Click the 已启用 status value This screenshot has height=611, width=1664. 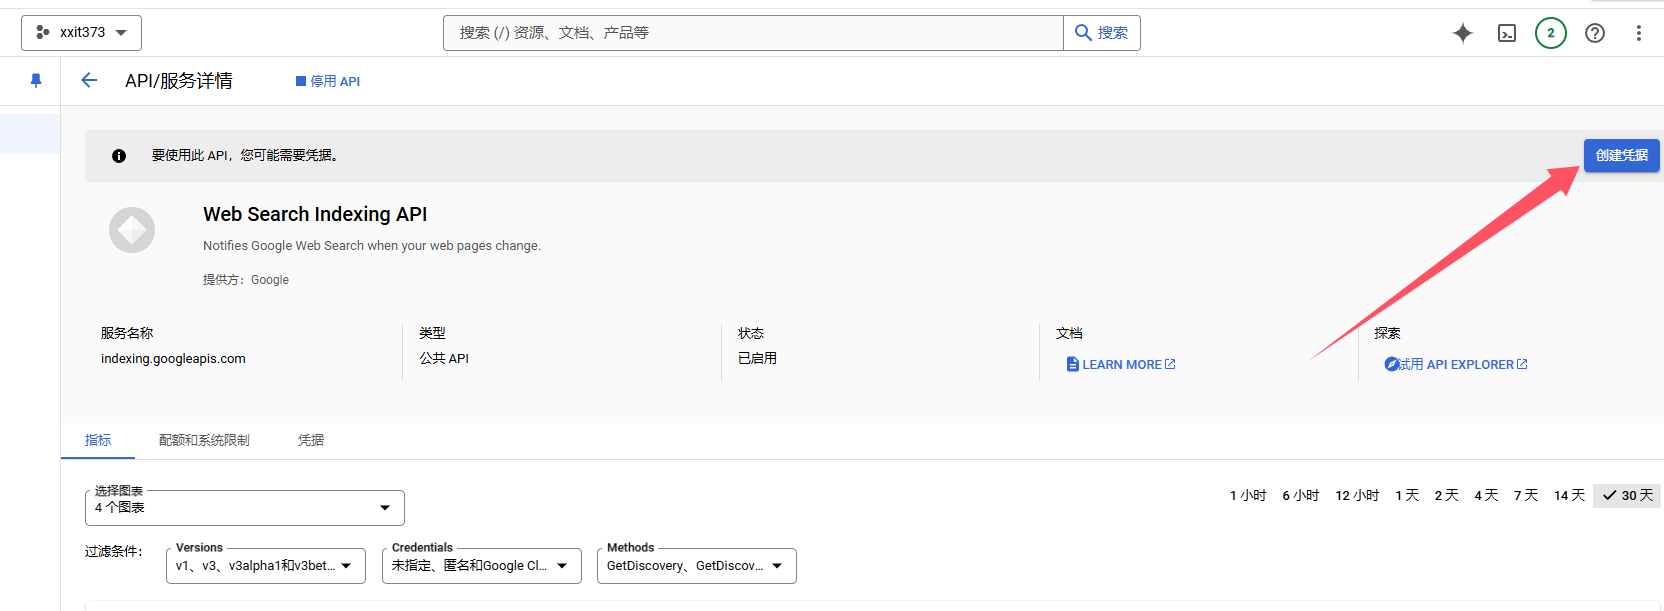coord(757,358)
